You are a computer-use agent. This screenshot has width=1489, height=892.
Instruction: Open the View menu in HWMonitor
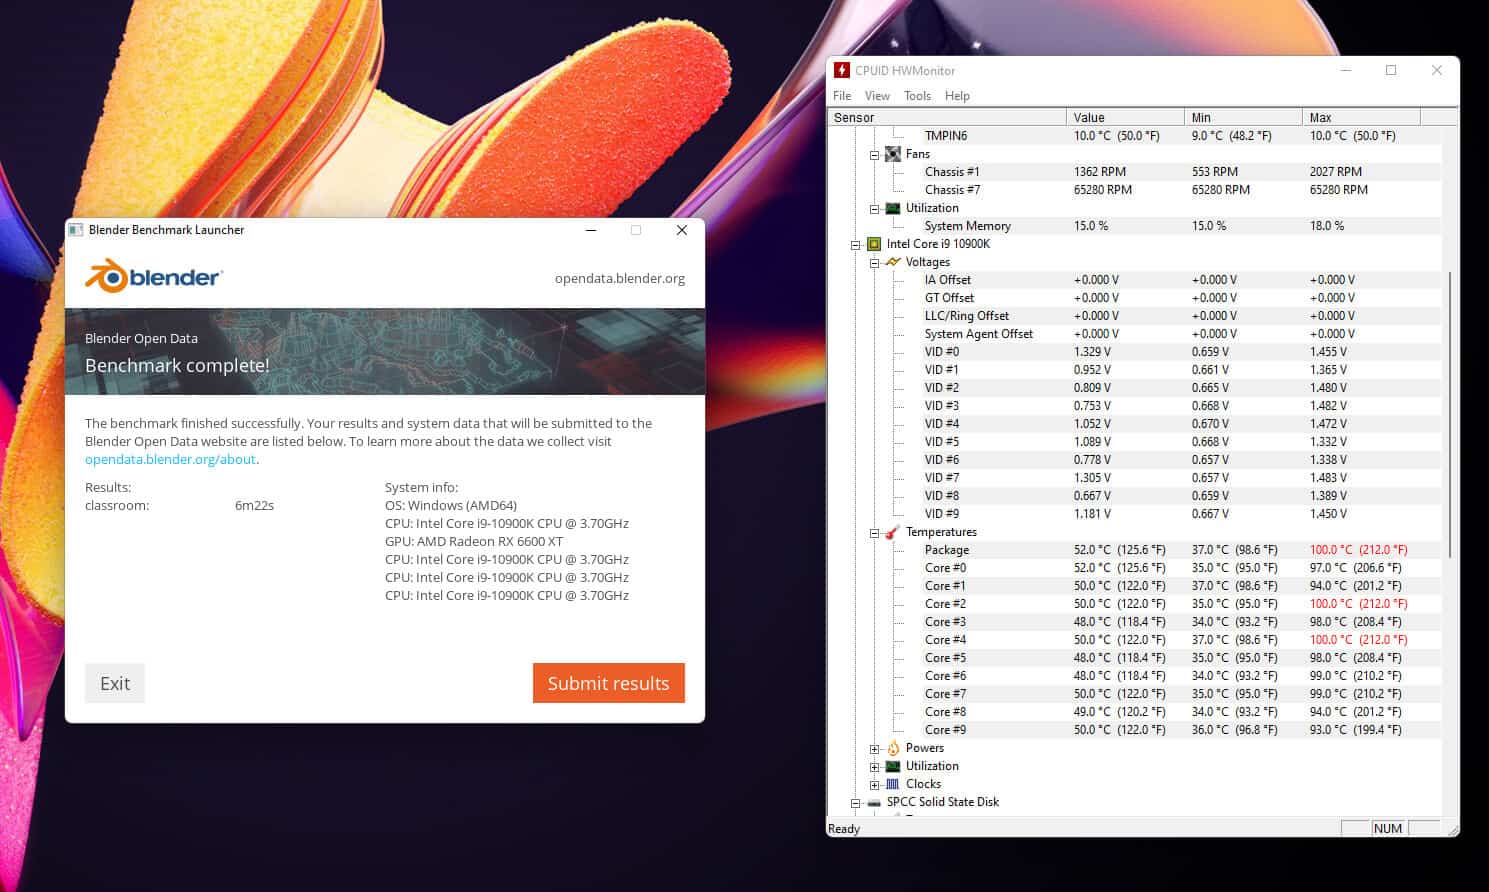(x=877, y=96)
